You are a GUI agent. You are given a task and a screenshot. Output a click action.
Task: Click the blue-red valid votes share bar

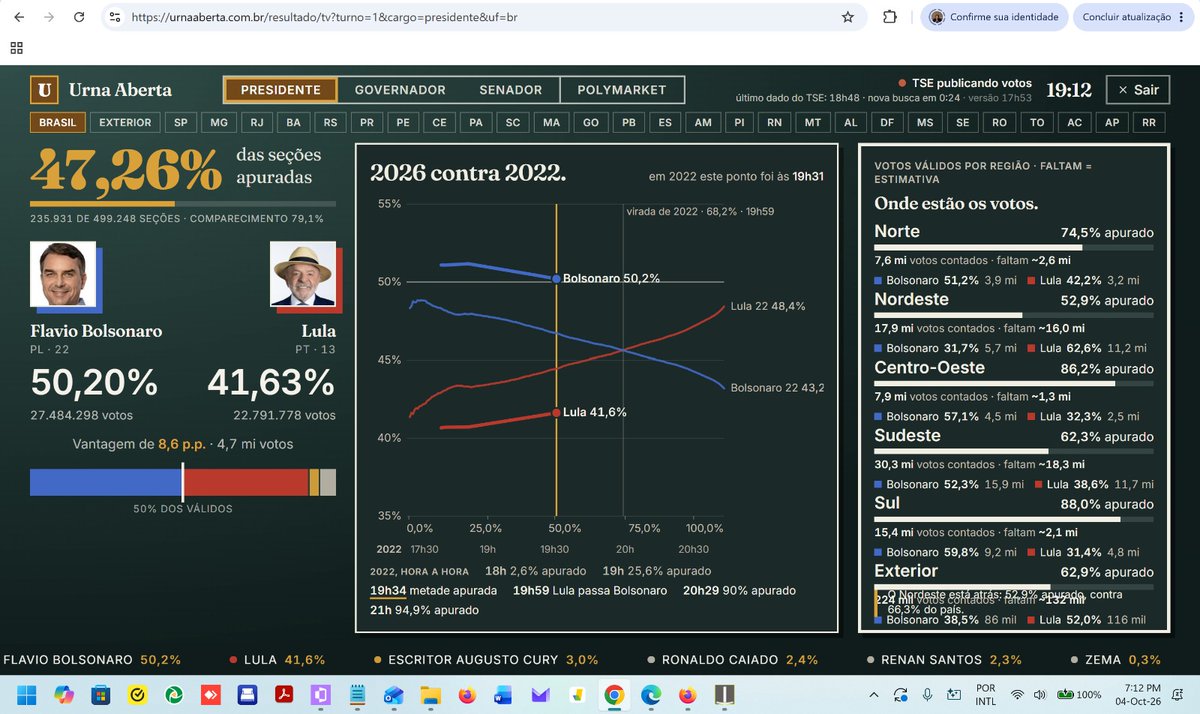point(183,481)
